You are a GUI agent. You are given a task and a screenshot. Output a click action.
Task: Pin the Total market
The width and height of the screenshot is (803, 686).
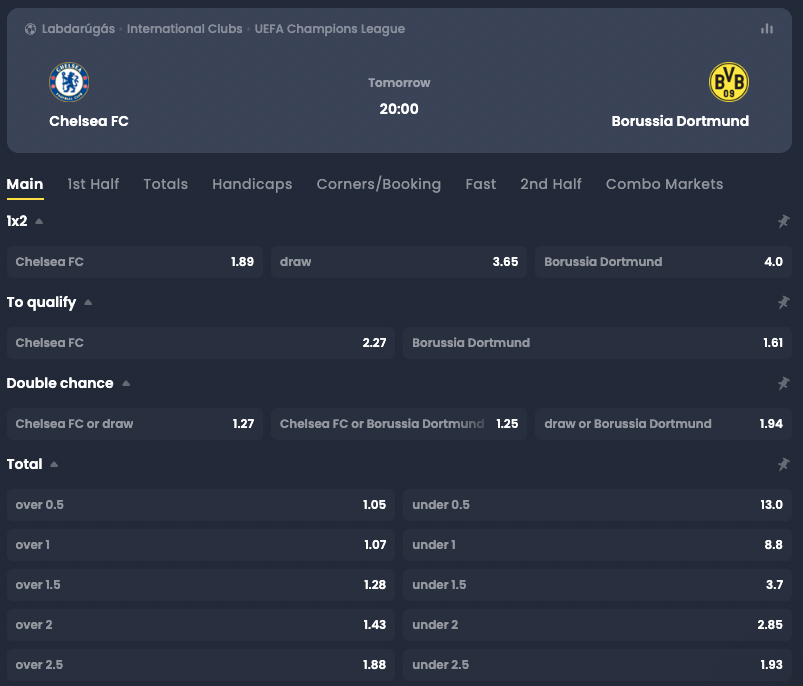click(784, 464)
